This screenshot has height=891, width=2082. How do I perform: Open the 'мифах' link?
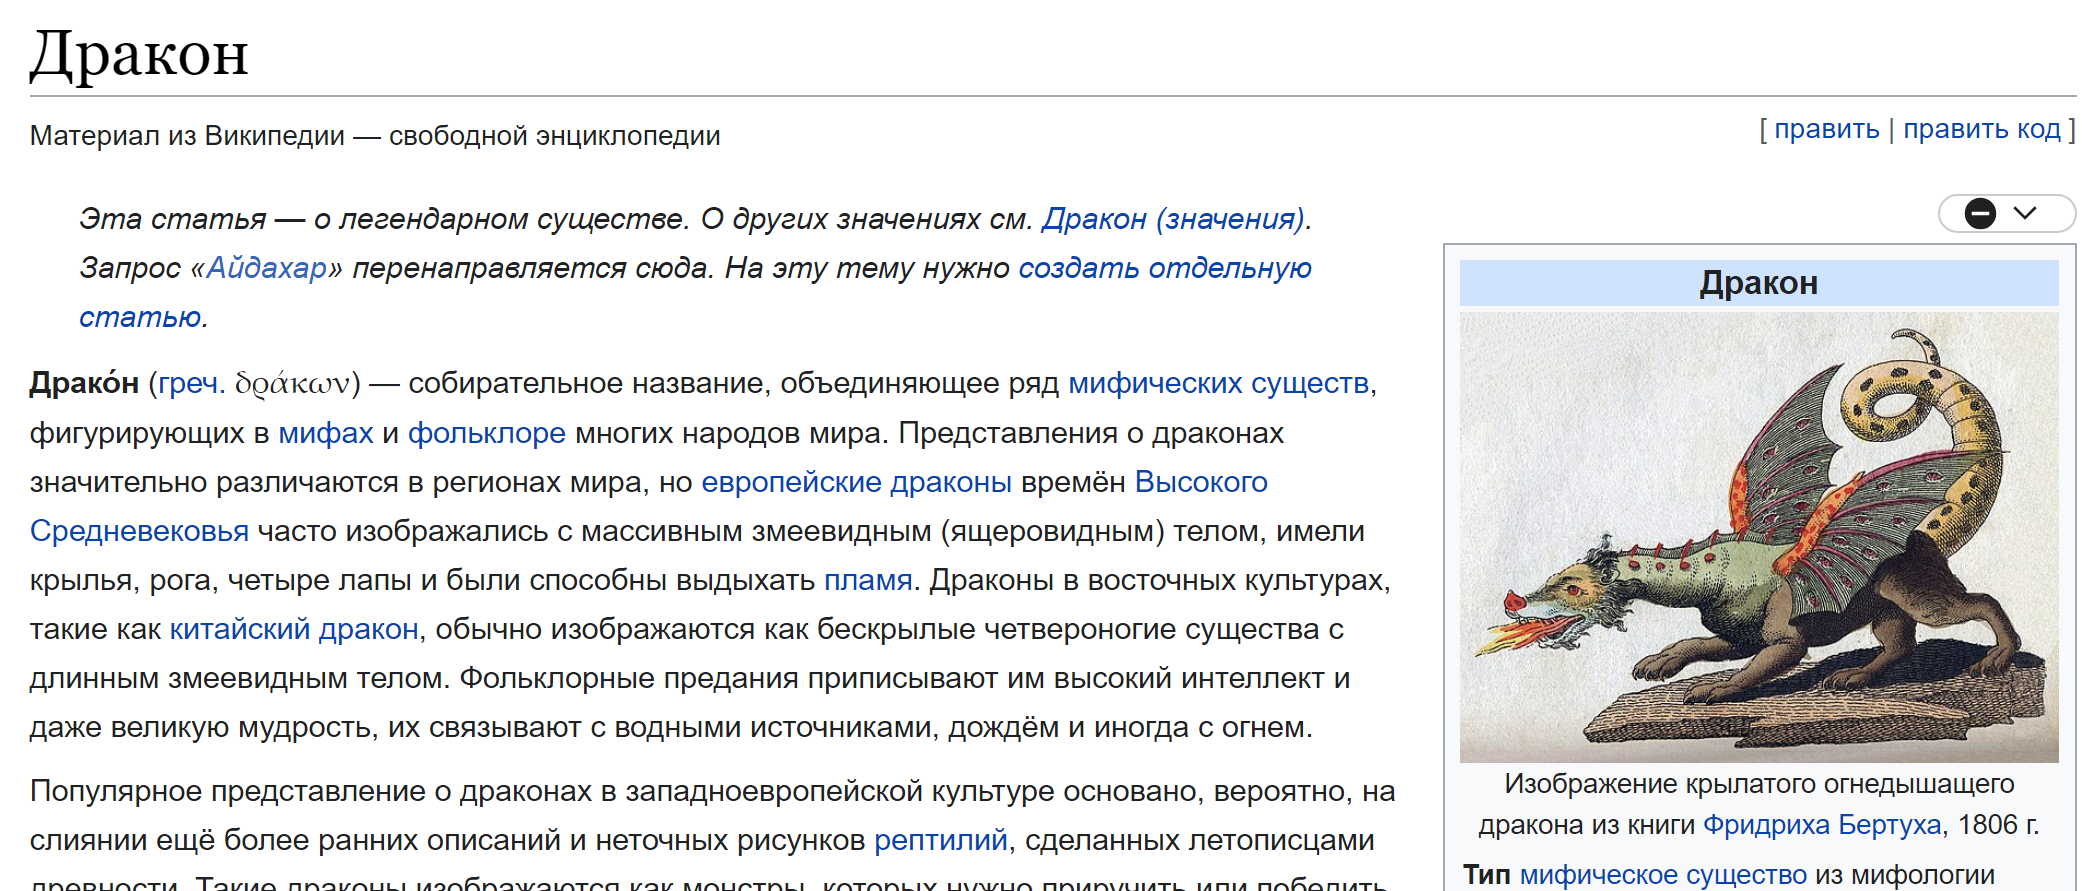click(x=326, y=433)
